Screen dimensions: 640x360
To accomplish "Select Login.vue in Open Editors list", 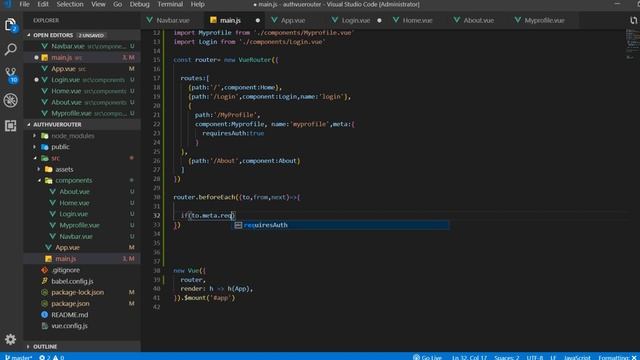I will click(x=82, y=80).
